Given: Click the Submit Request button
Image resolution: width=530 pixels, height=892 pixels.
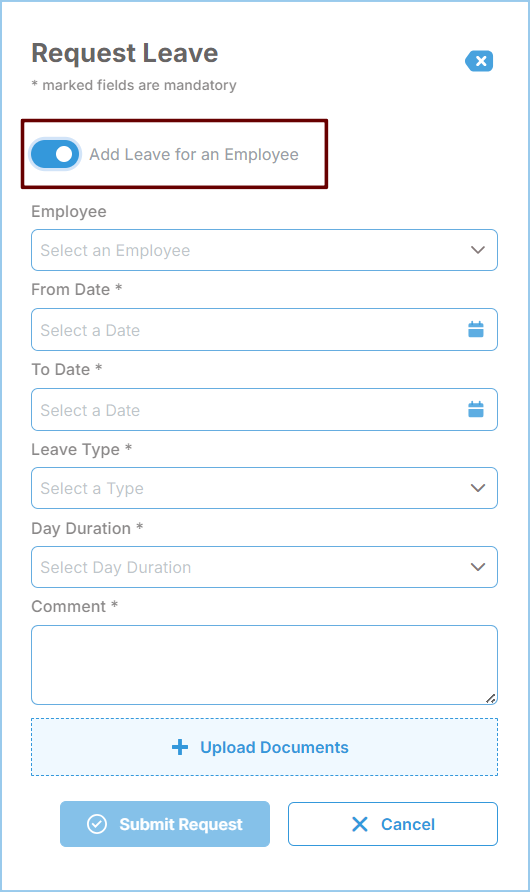Looking at the screenshot, I should coord(165,824).
